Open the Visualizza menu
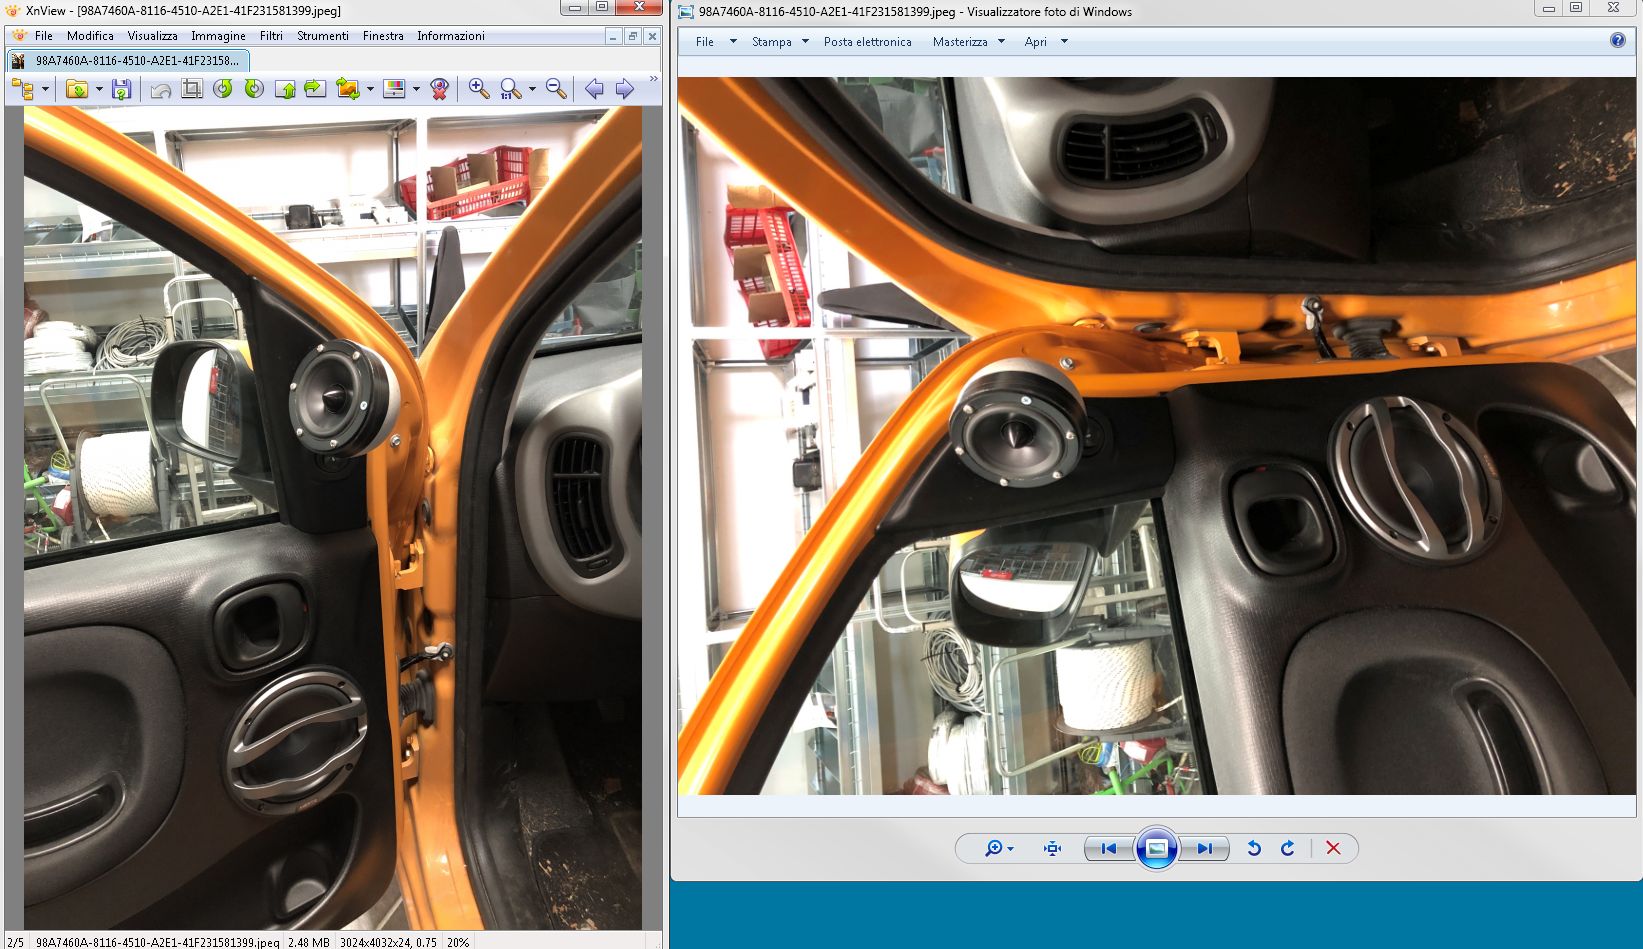The image size is (1643, 949). 152,36
